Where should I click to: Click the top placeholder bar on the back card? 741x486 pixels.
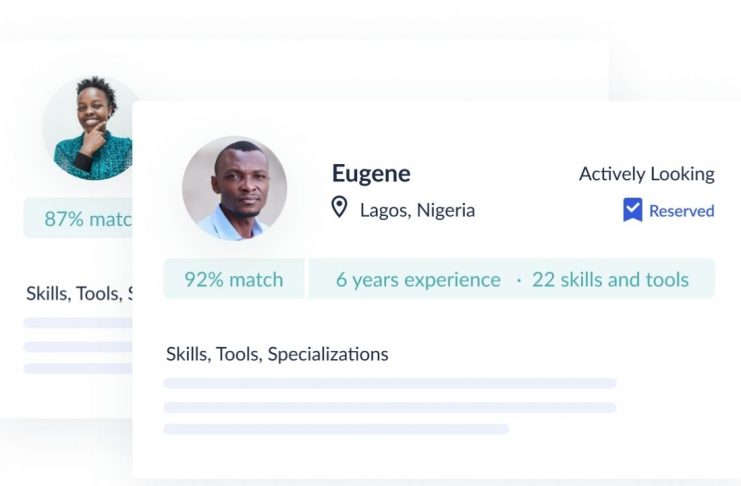coord(78,323)
